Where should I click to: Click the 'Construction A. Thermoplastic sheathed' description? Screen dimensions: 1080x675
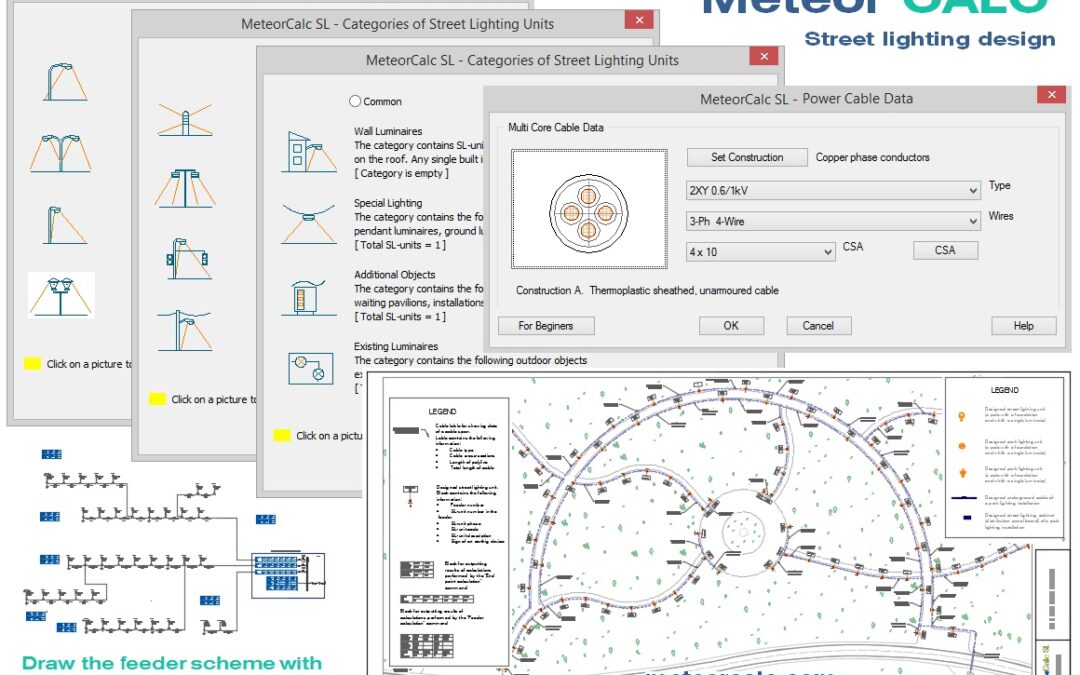[647, 291]
